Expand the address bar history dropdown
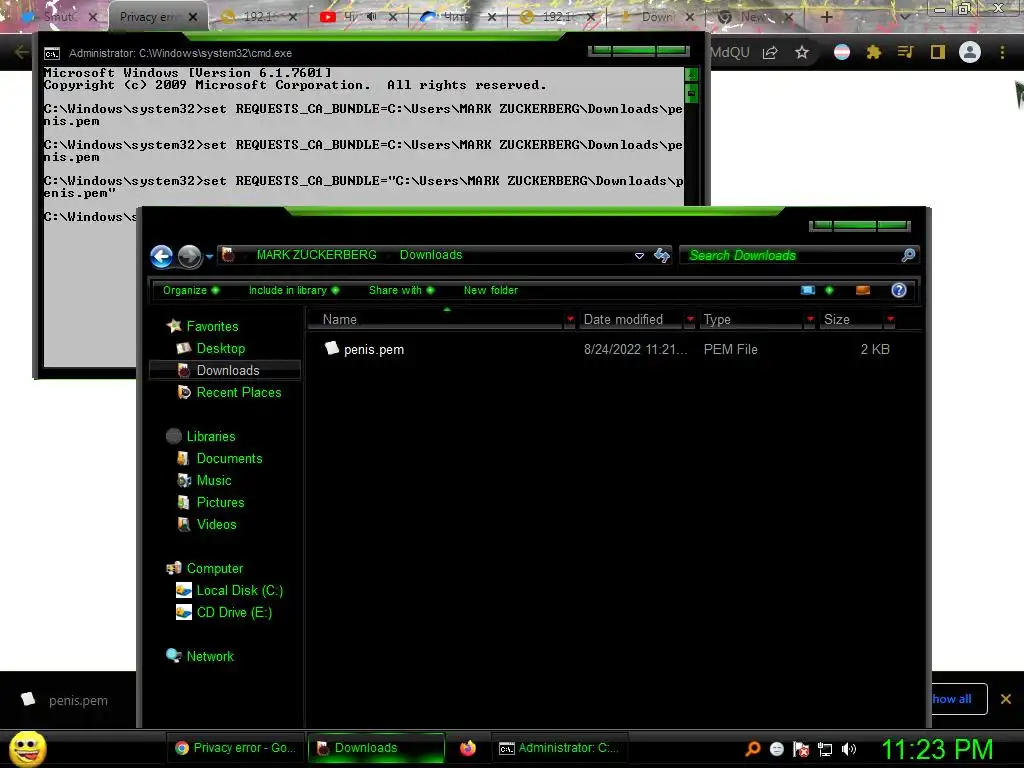1024x768 pixels. pyautogui.click(x=639, y=255)
